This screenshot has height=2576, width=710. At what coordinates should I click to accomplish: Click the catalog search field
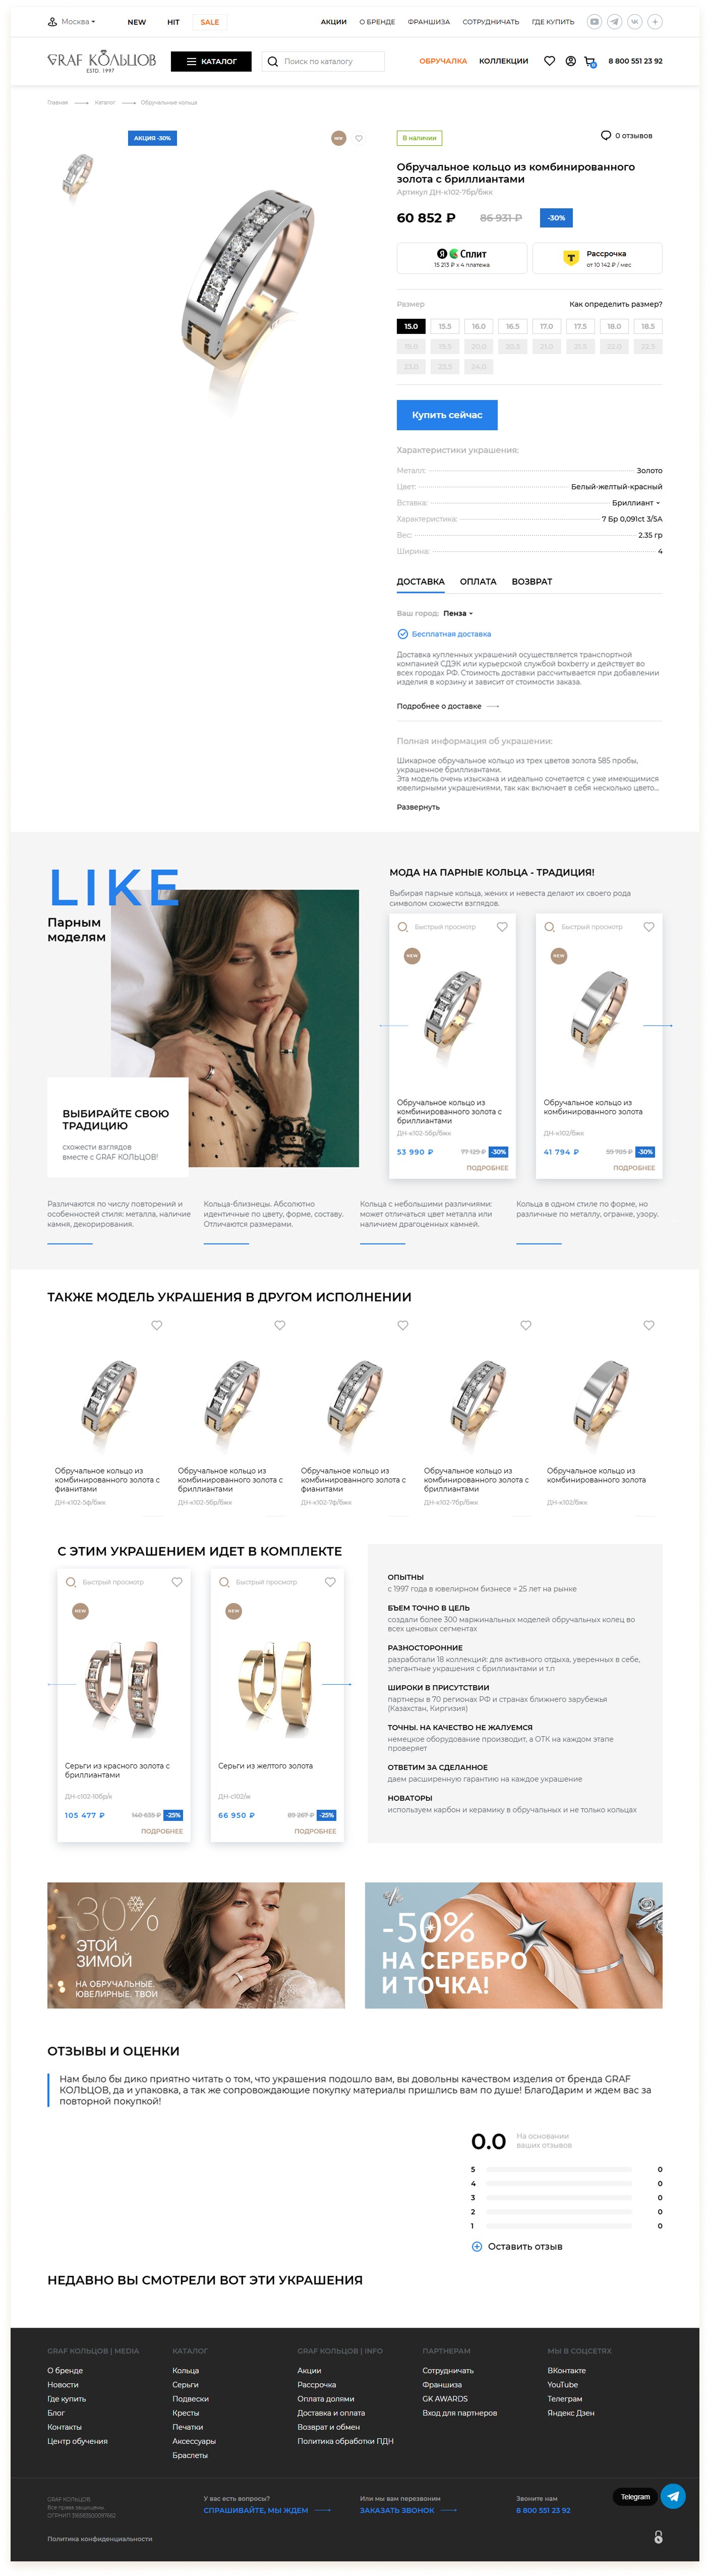323,61
